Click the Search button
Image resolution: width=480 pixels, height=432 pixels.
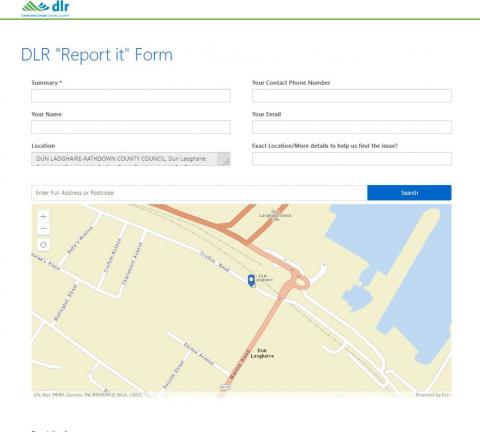click(409, 193)
